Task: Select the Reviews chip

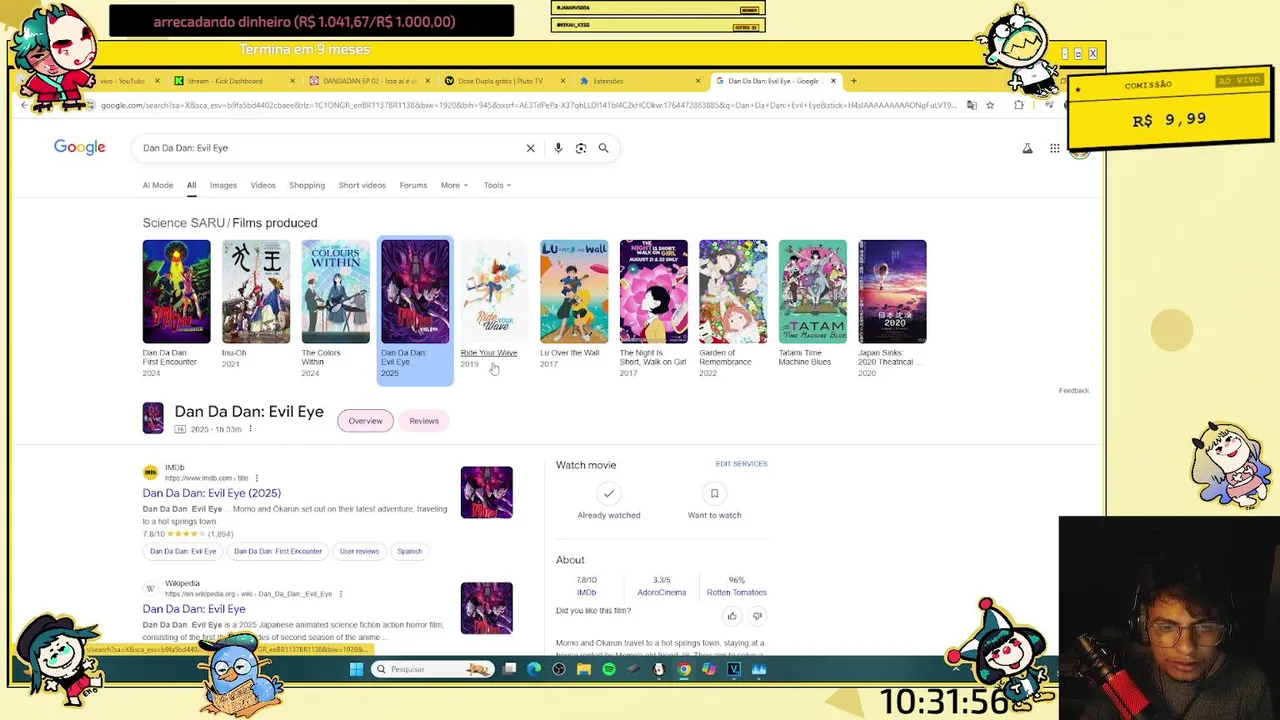Action: click(424, 421)
